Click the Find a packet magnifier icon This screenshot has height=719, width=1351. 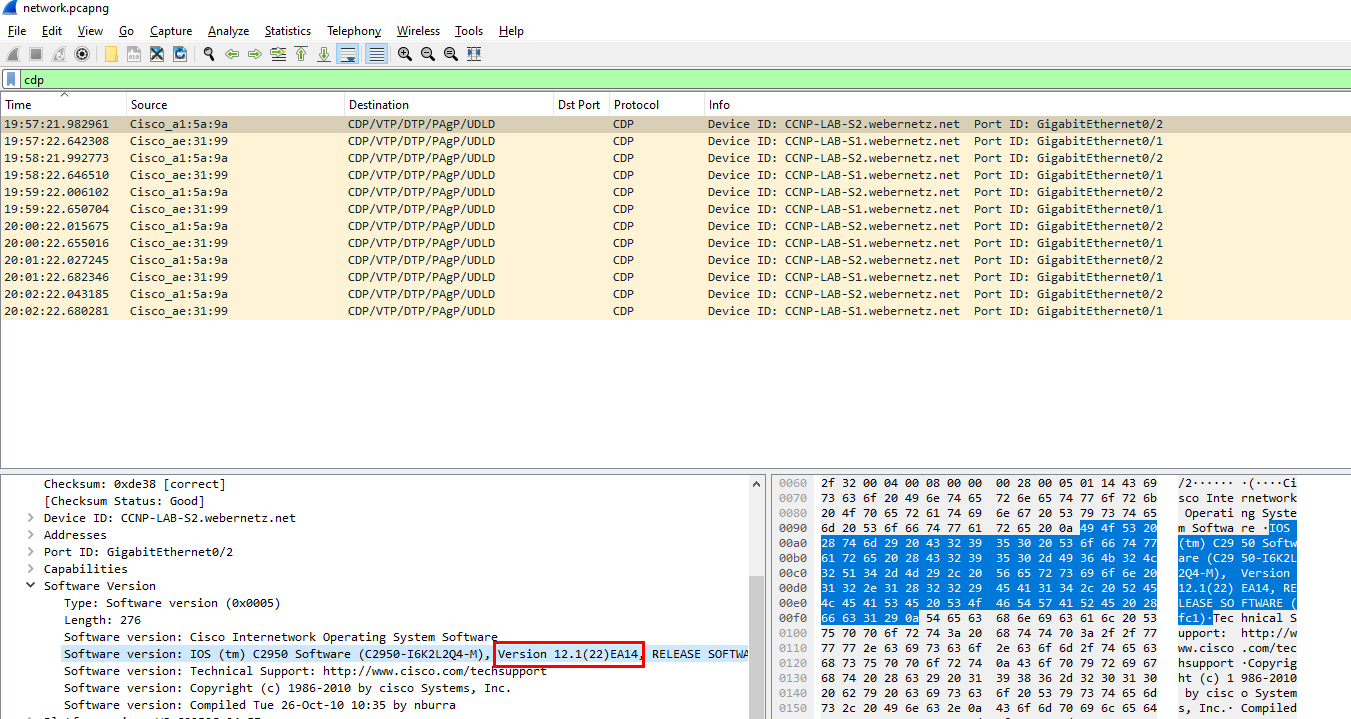pyautogui.click(x=209, y=54)
